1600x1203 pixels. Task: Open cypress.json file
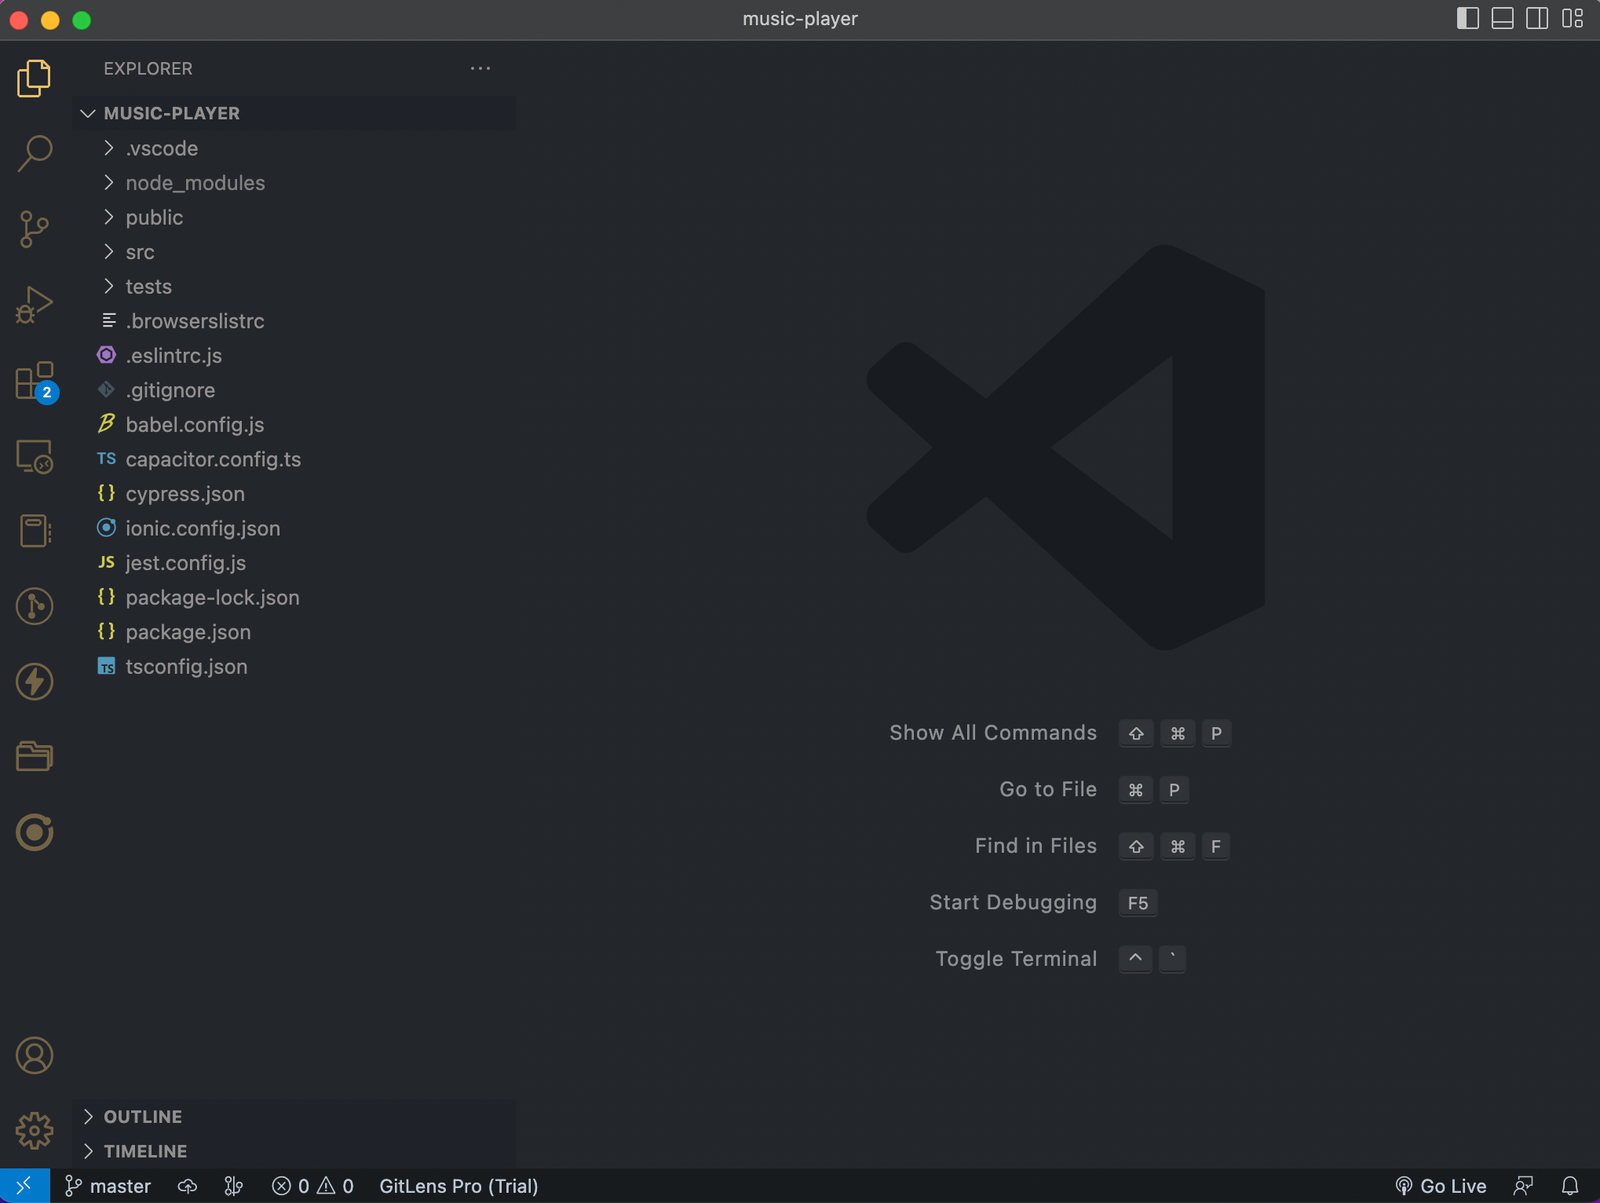(294, 494)
